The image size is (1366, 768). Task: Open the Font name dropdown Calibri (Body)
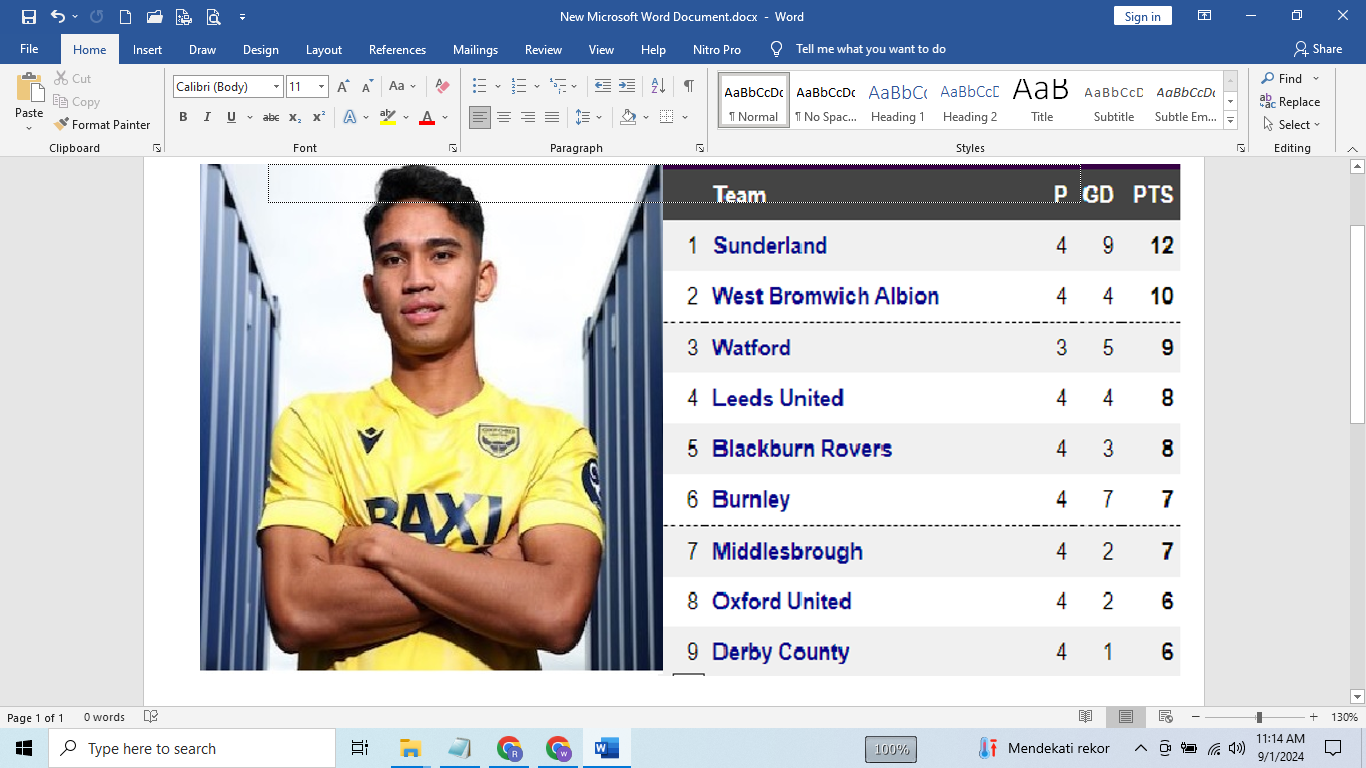tap(276, 87)
